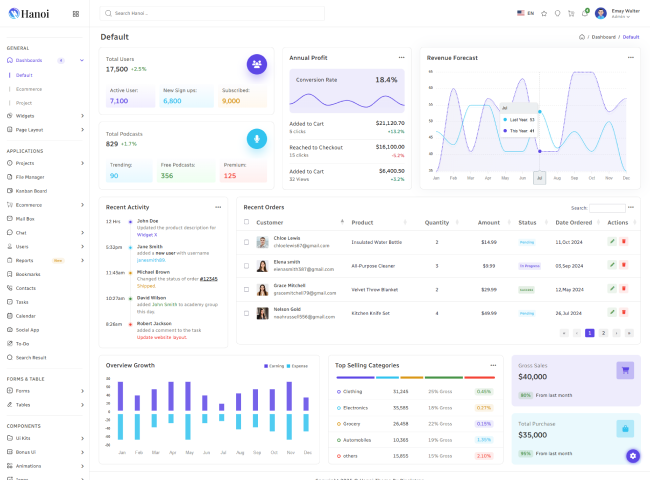Select the Grace Mitchell row checkbox
The width and height of the screenshot is (650, 480).
pyautogui.click(x=247, y=289)
